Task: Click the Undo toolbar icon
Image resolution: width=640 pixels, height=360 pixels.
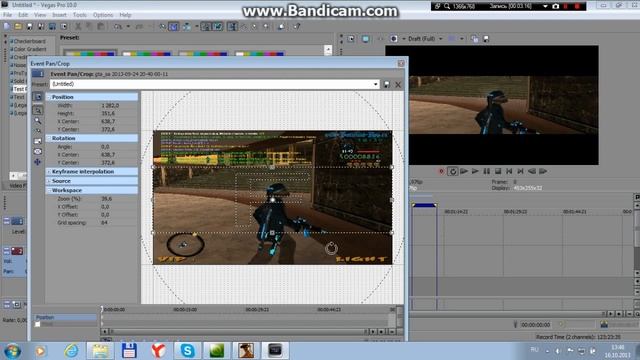Action: click(118, 27)
